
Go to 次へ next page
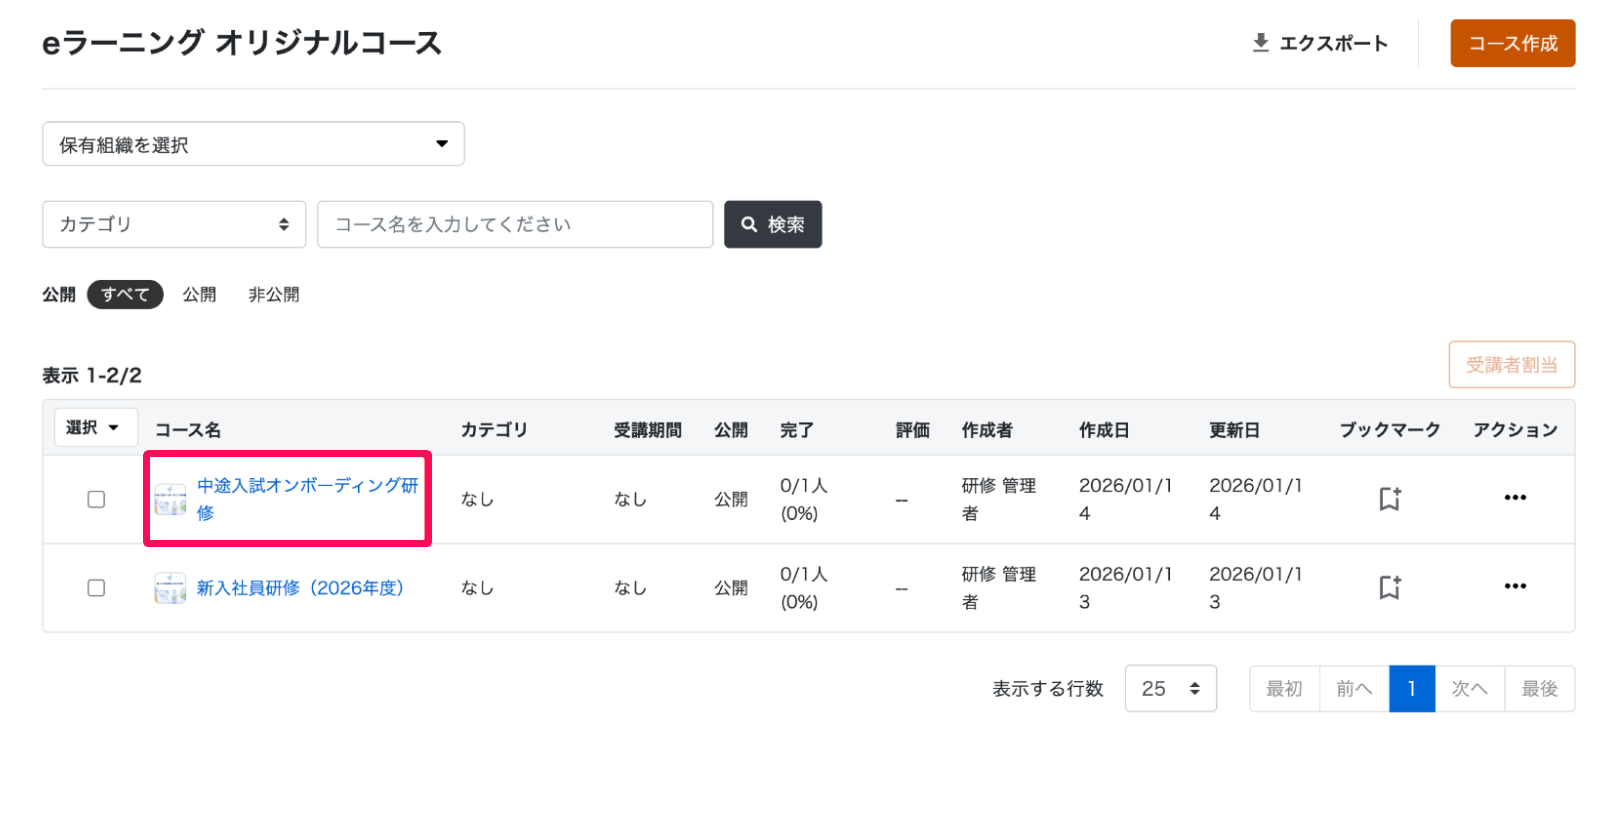(1470, 688)
